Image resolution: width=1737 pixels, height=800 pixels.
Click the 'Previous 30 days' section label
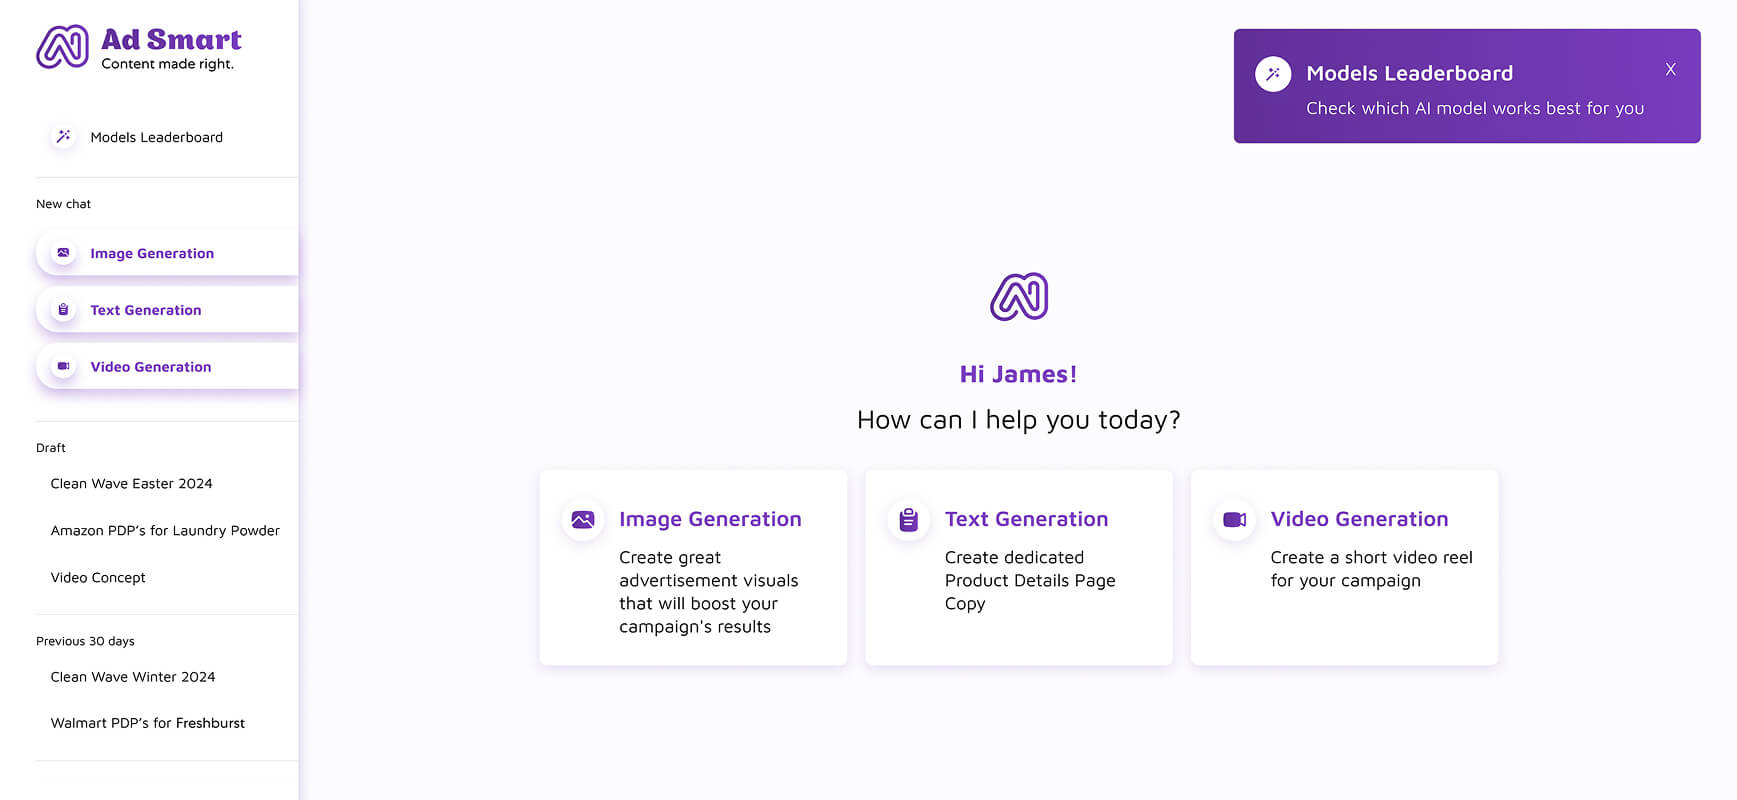[85, 641]
